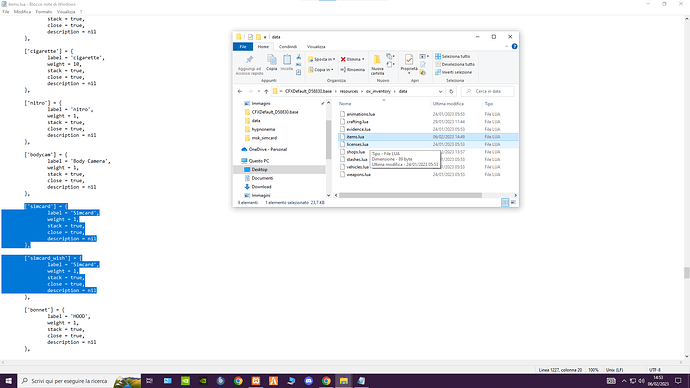Open the Visualizza ribbon tab
Image resolution: width=690 pixels, height=388 pixels.
(316, 47)
